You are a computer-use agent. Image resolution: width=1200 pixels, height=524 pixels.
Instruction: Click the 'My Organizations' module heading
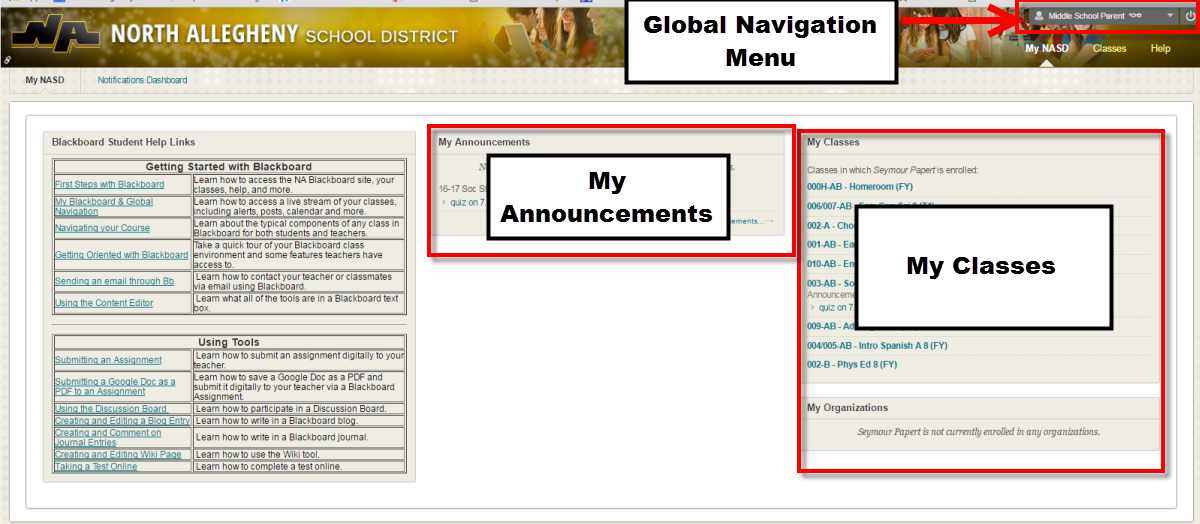(847, 408)
